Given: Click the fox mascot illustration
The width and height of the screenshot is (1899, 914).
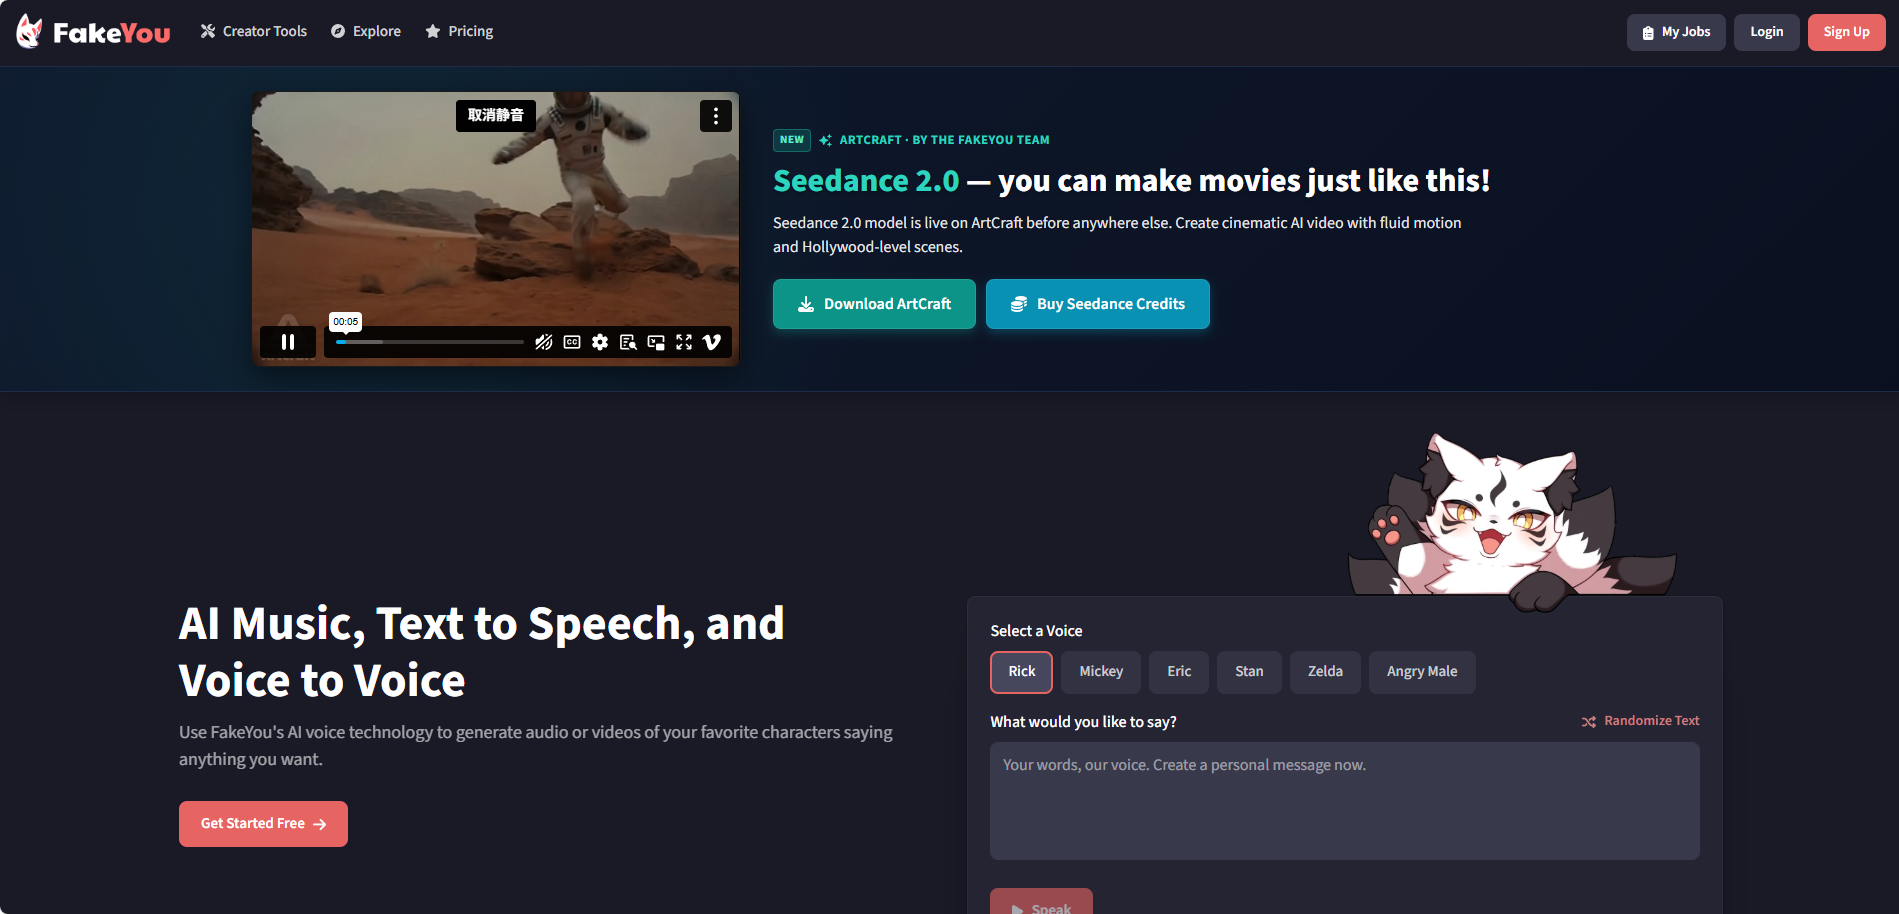Looking at the screenshot, I should tap(1512, 521).
